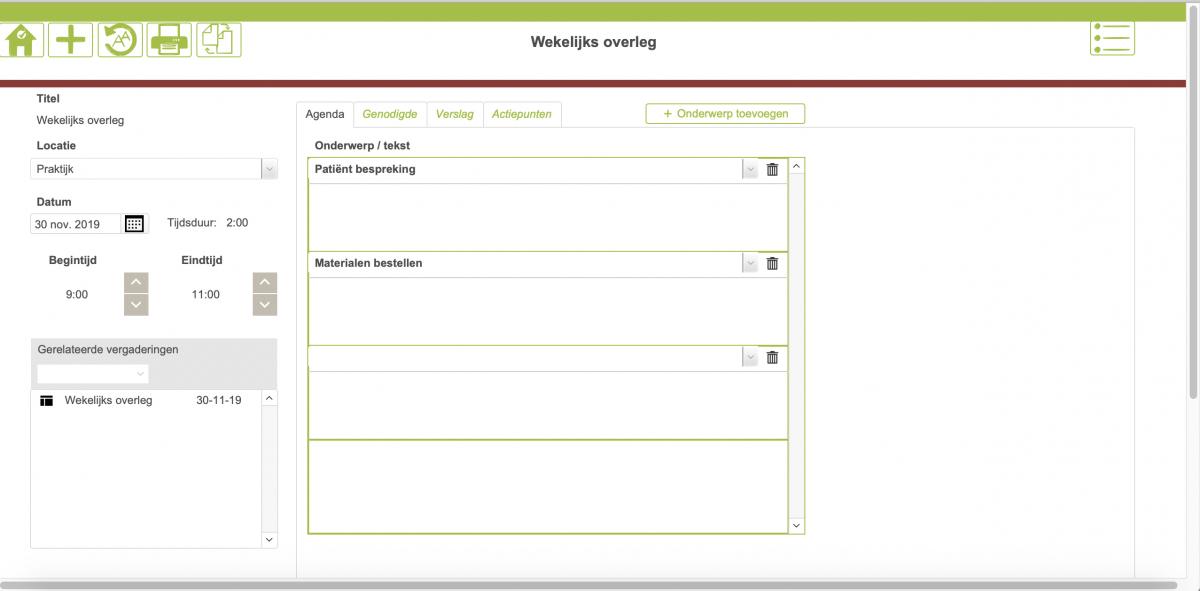Click the Eindtijd value 11:00
The height and width of the screenshot is (591, 1200).
[206, 295]
